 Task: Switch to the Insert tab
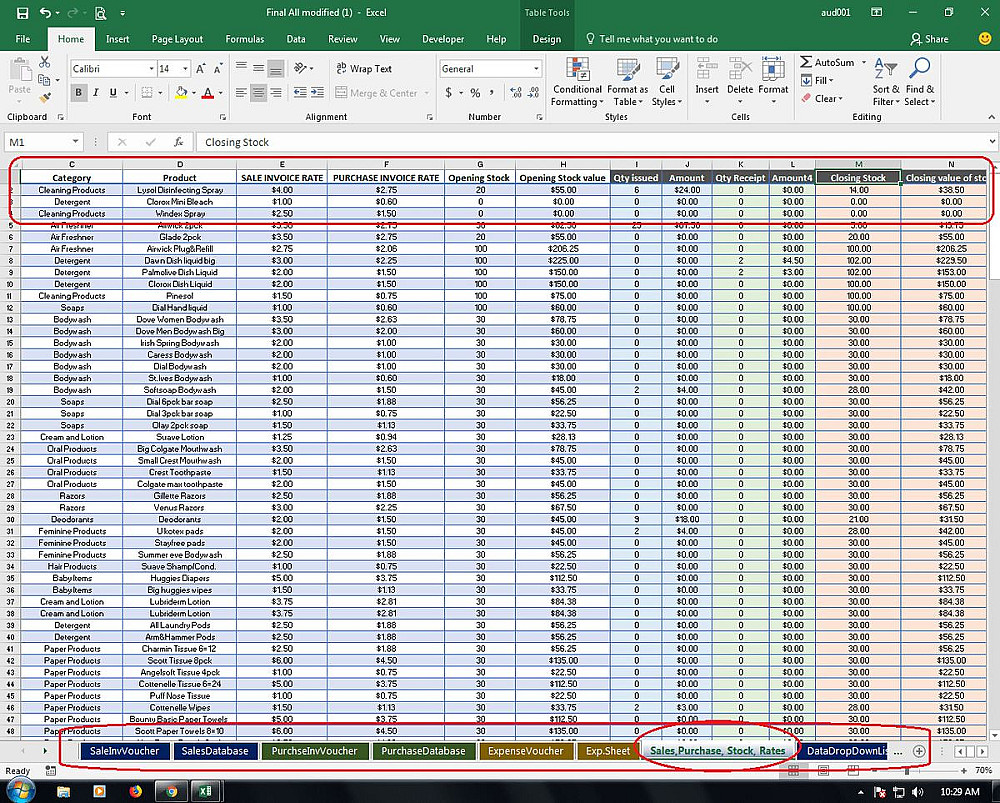[x=117, y=39]
